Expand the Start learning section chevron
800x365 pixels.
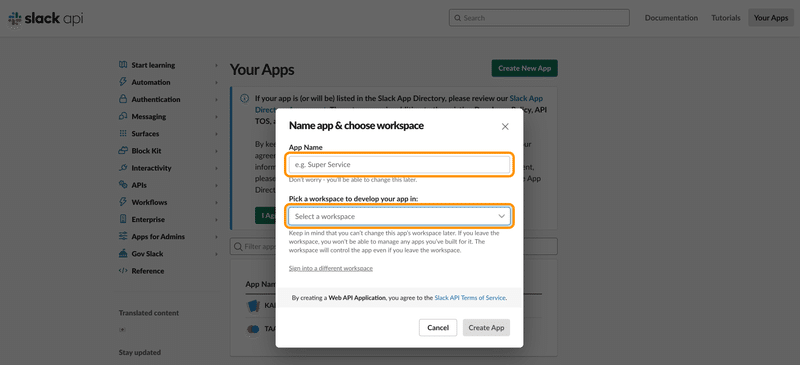click(x=216, y=65)
